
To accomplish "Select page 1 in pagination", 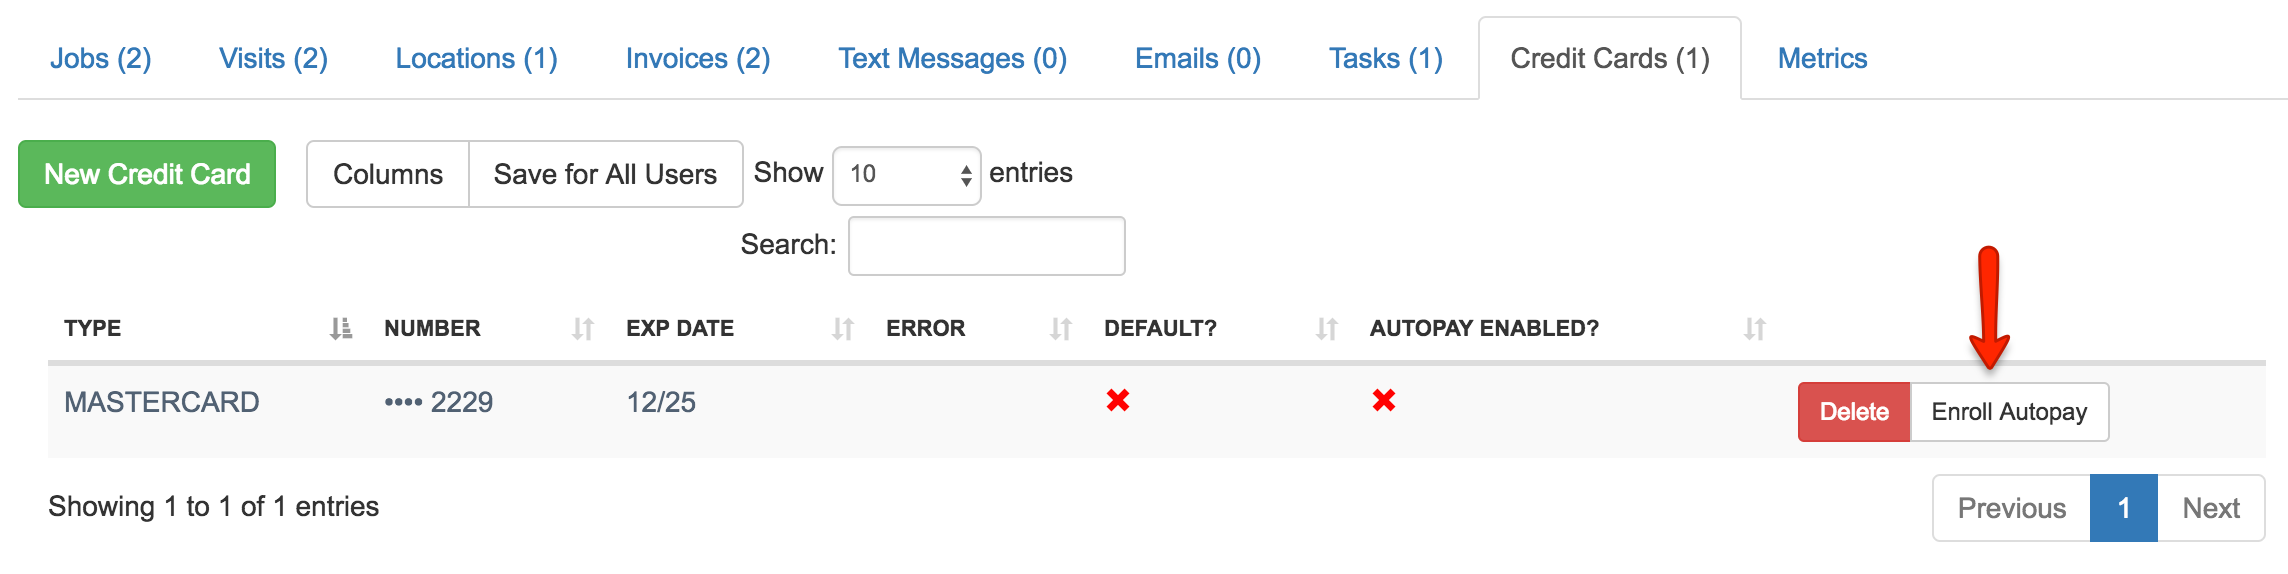I will pyautogui.click(x=2124, y=508).
